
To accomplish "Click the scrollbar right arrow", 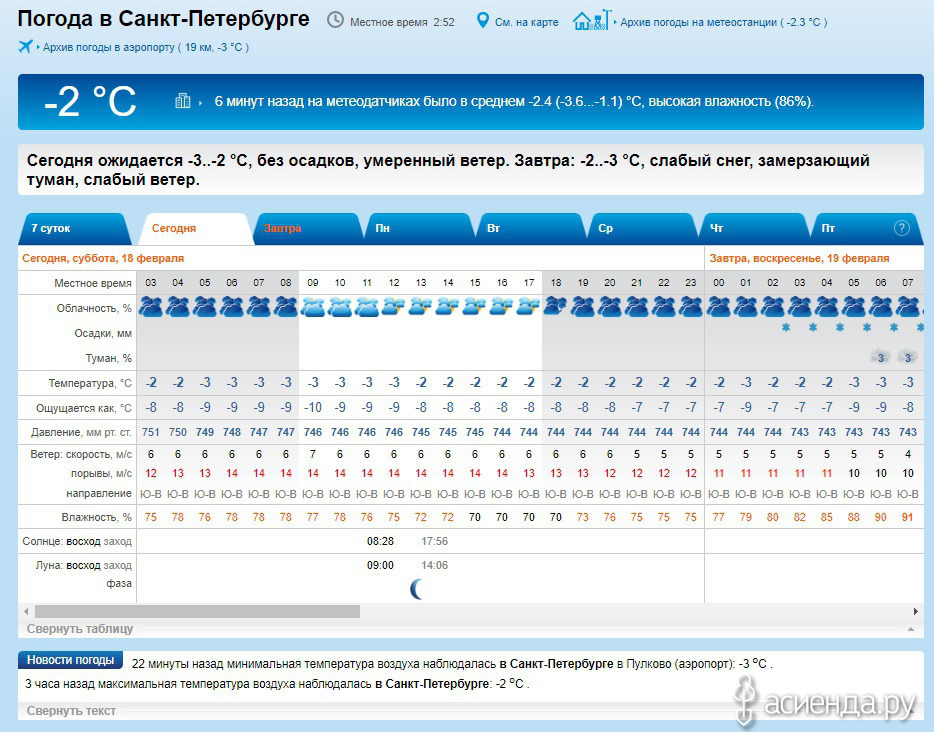I will [916, 612].
